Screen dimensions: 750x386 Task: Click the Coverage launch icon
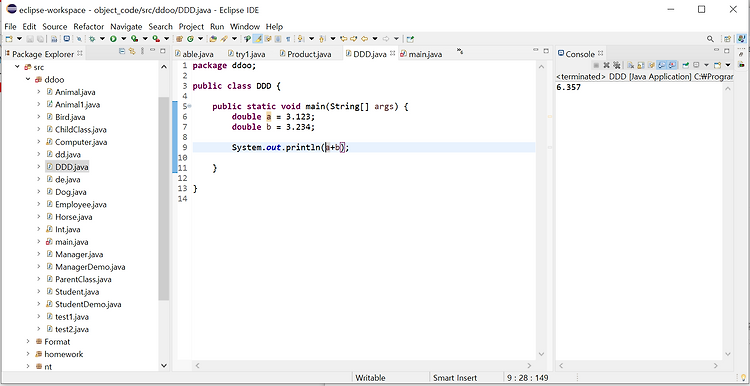coord(134,39)
